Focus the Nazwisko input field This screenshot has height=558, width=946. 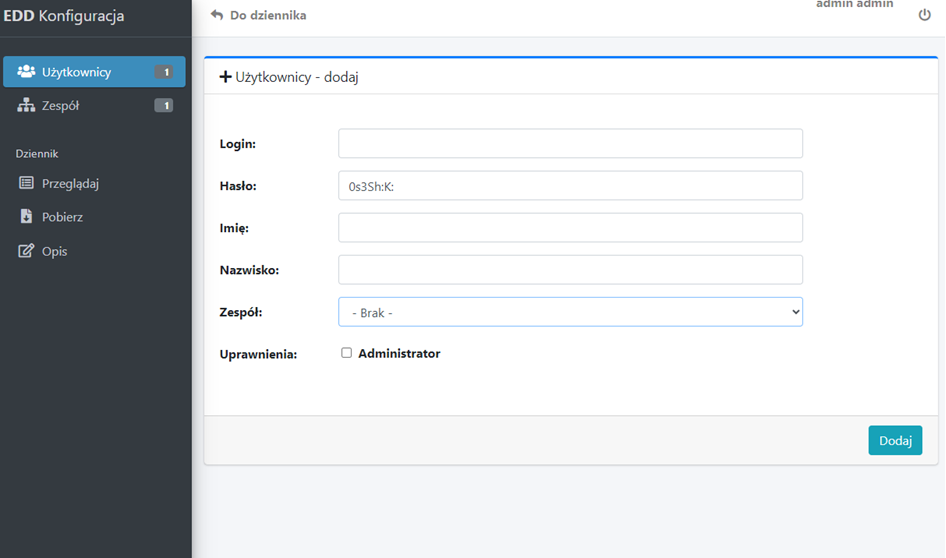(570, 270)
